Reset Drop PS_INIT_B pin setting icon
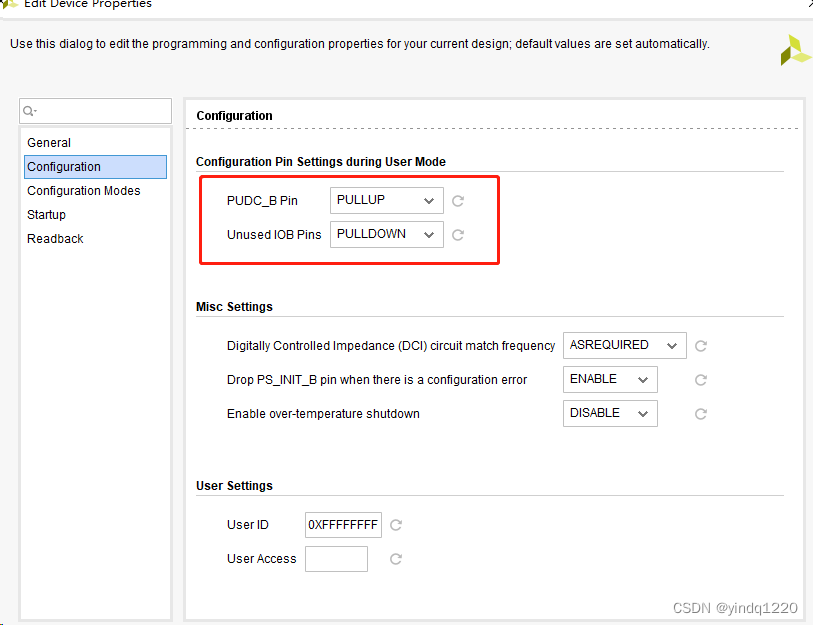Viewport: 813px width, 625px height. [701, 380]
